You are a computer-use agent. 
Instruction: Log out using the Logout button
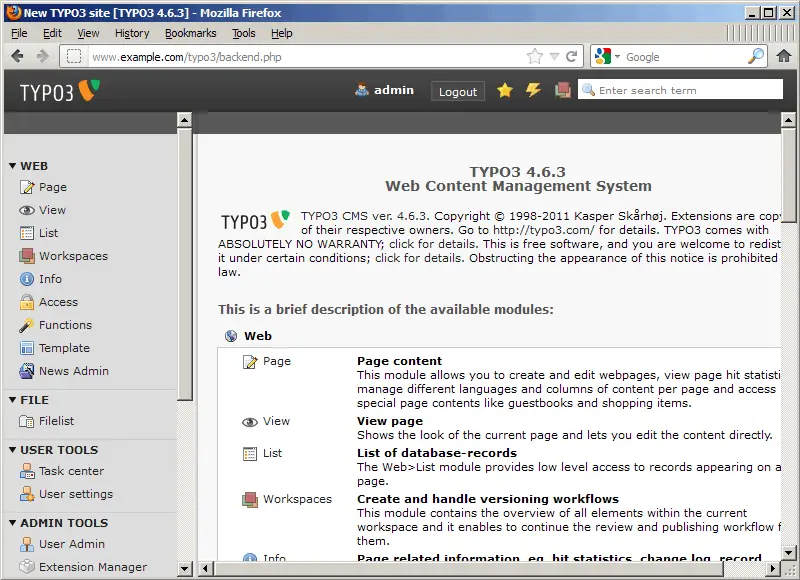tap(458, 91)
